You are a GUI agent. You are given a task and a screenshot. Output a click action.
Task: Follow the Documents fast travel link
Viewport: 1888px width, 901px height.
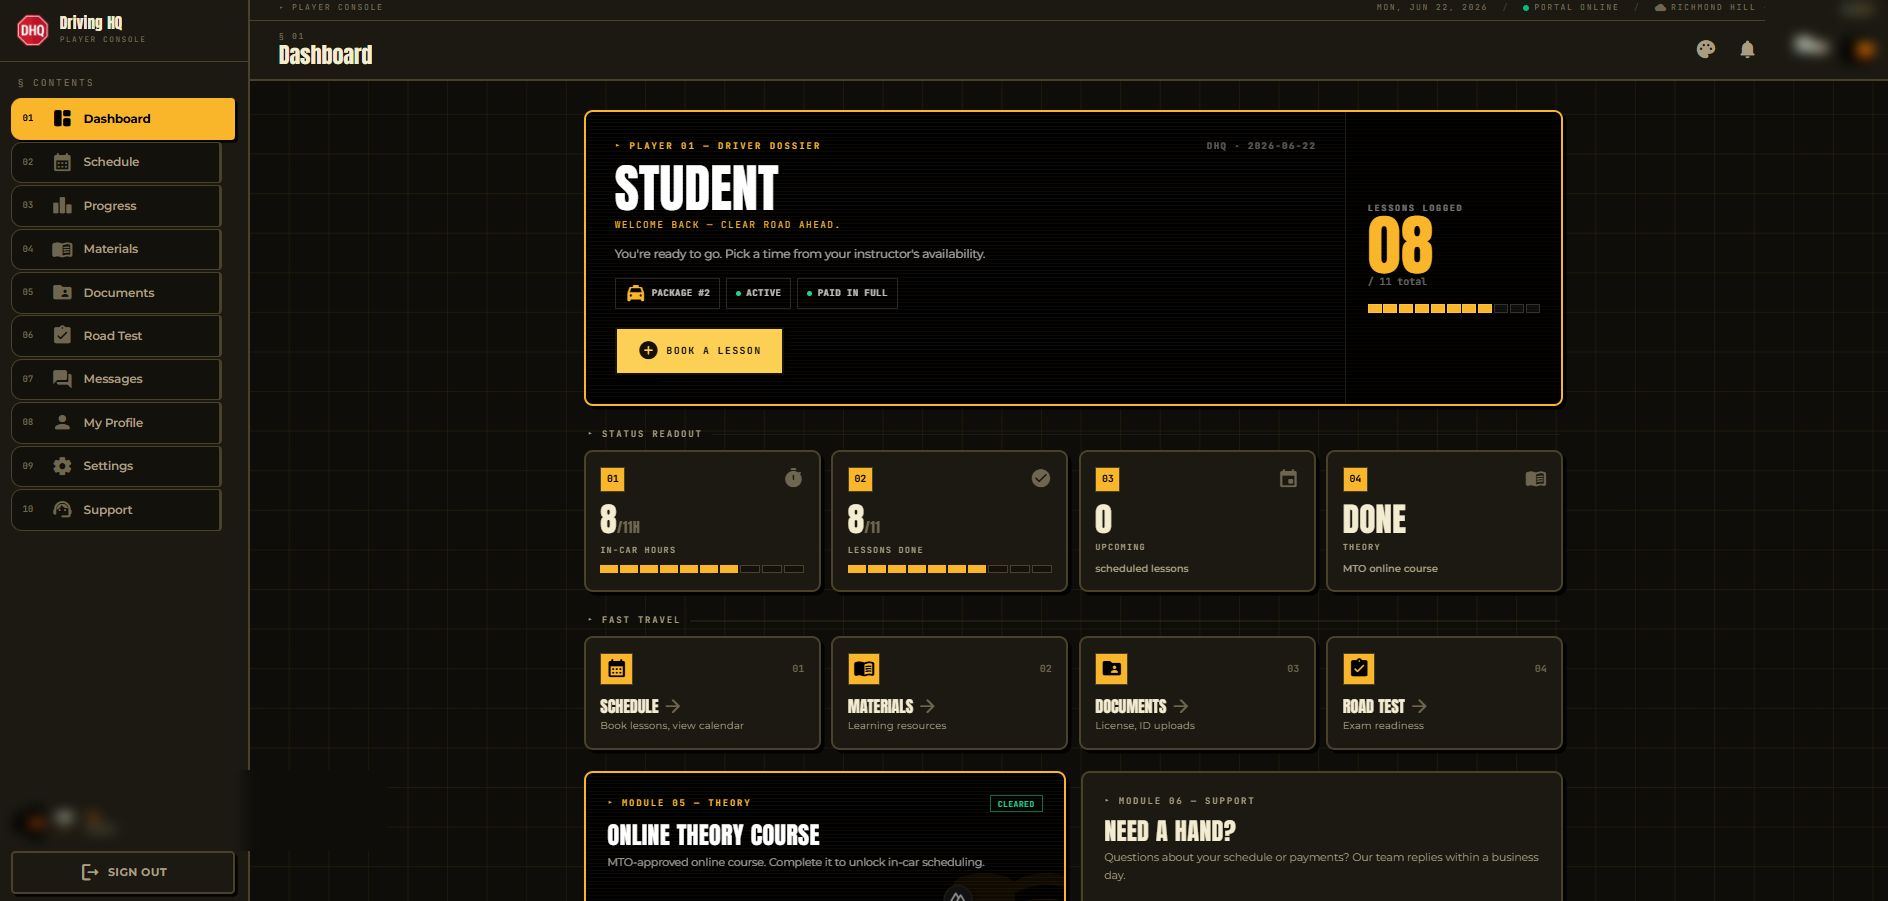[1197, 693]
